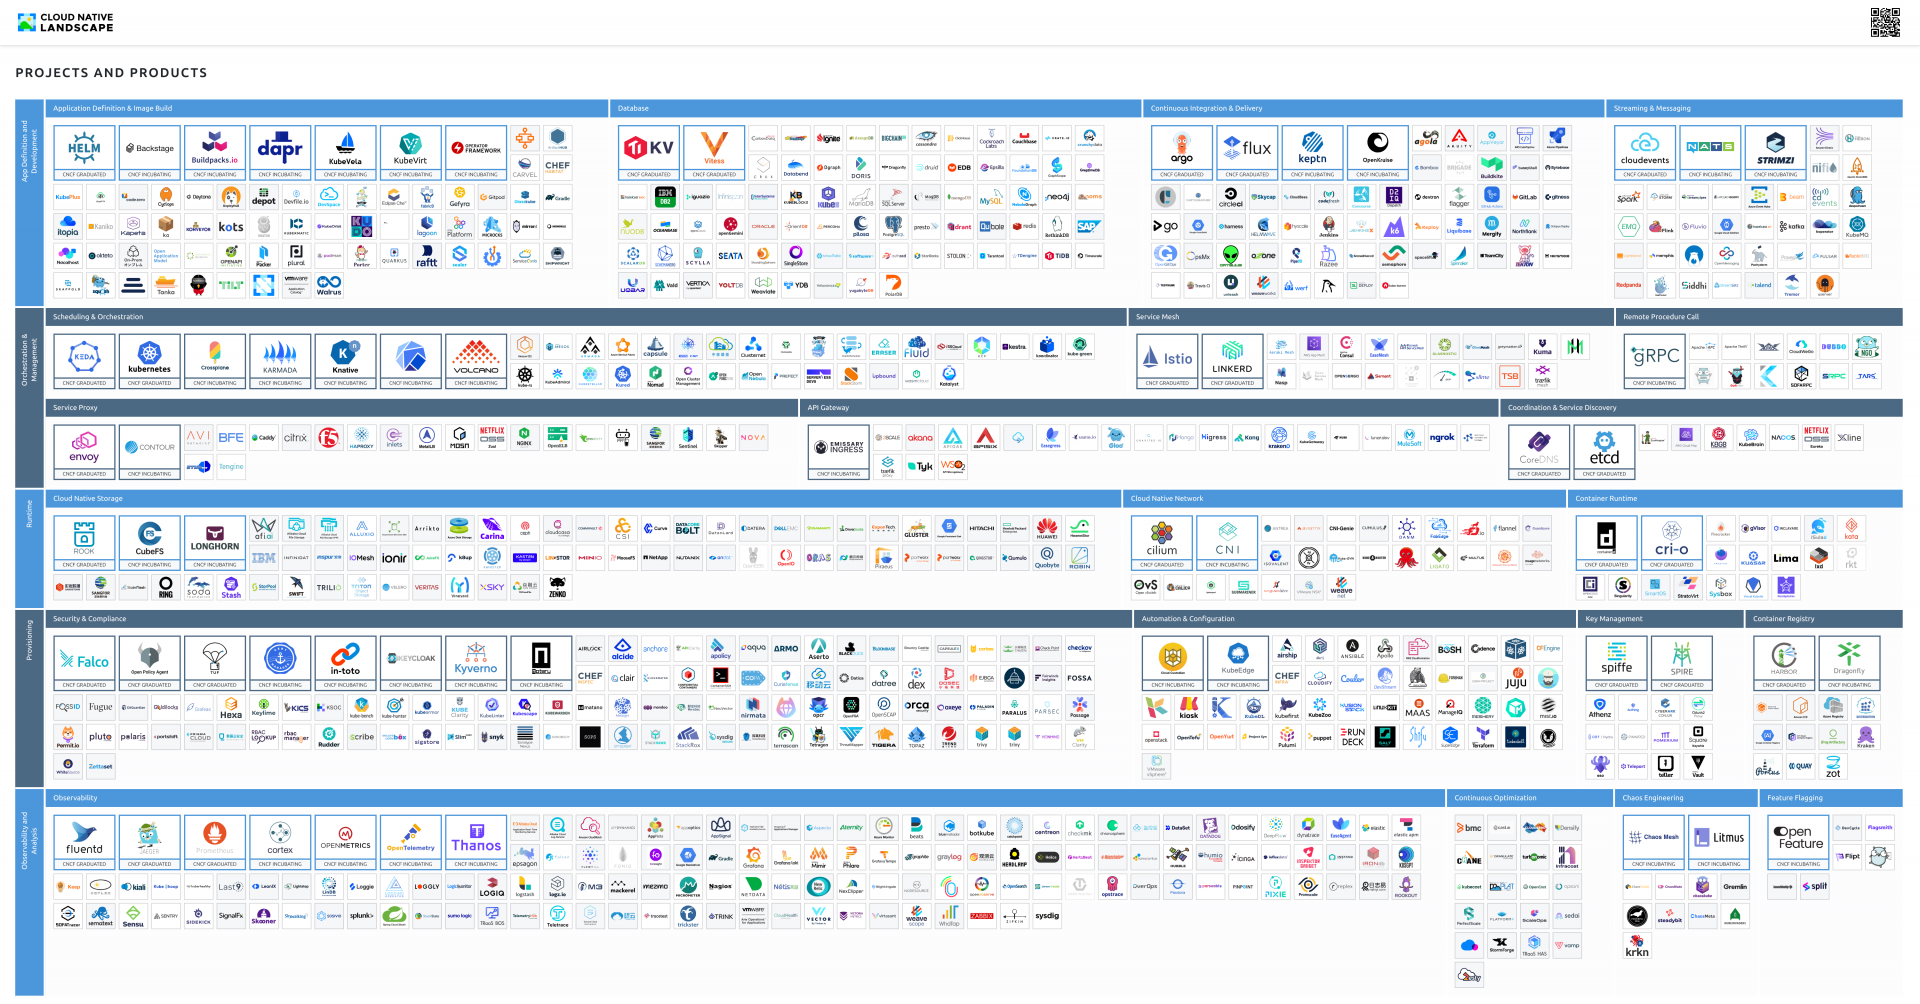Click the Cortex project card
Image resolution: width=1920 pixels, height=1004 pixels.
pyautogui.click(x=280, y=842)
